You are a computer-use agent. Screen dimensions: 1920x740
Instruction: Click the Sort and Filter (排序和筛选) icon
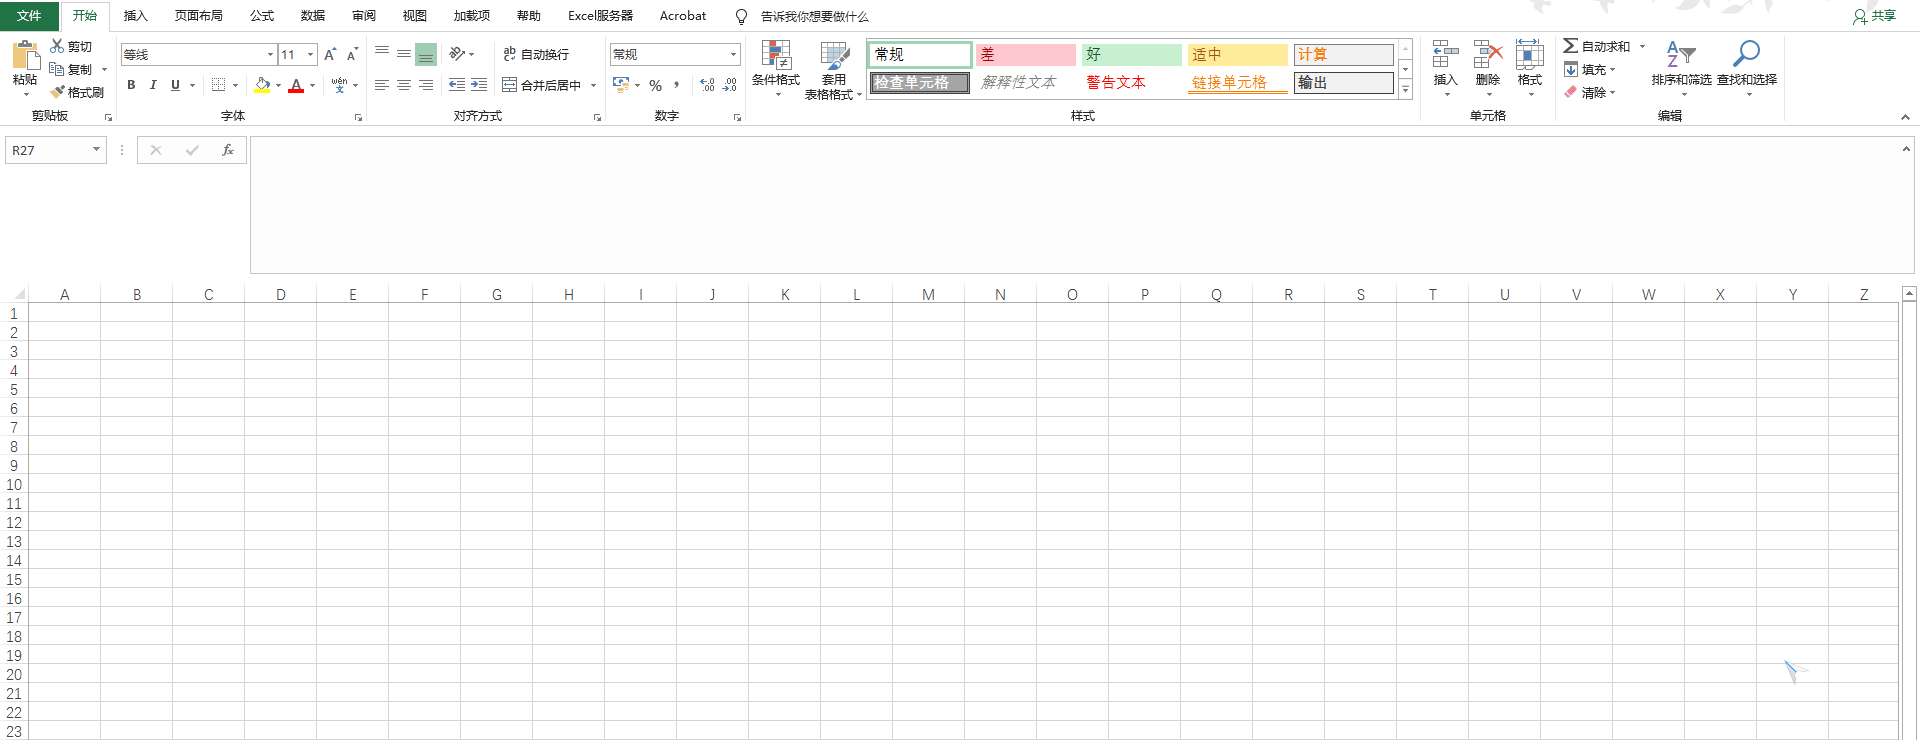[x=1680, y=54]
